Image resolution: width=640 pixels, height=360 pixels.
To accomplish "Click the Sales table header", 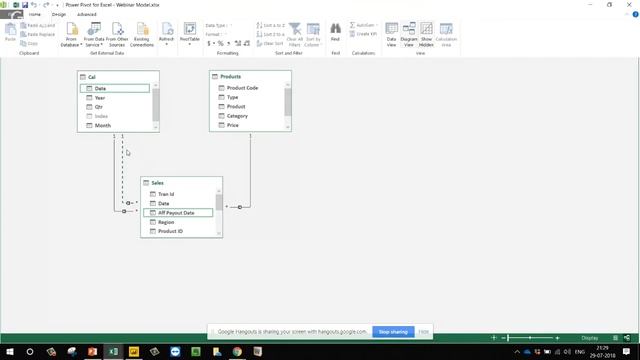I will click(x=182, y=183).
